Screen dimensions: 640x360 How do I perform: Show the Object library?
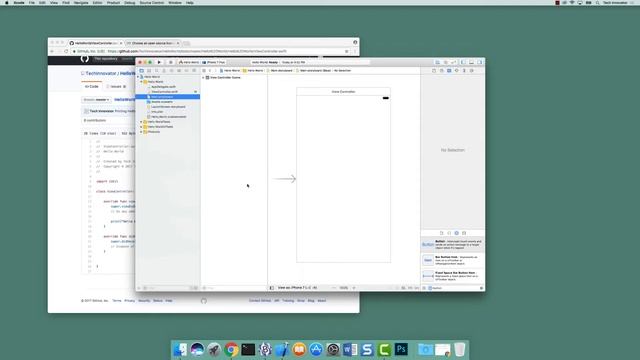456,233
